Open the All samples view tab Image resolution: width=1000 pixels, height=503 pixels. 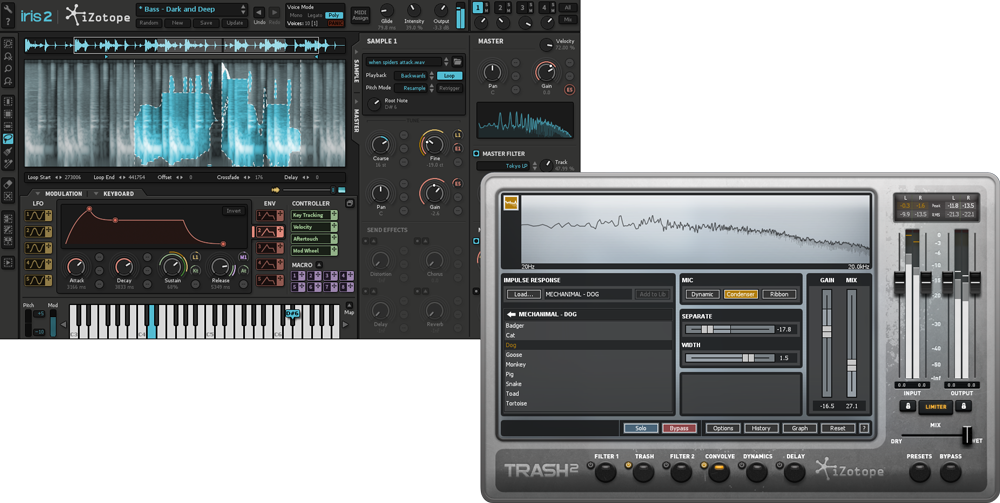tap(567, 8)
